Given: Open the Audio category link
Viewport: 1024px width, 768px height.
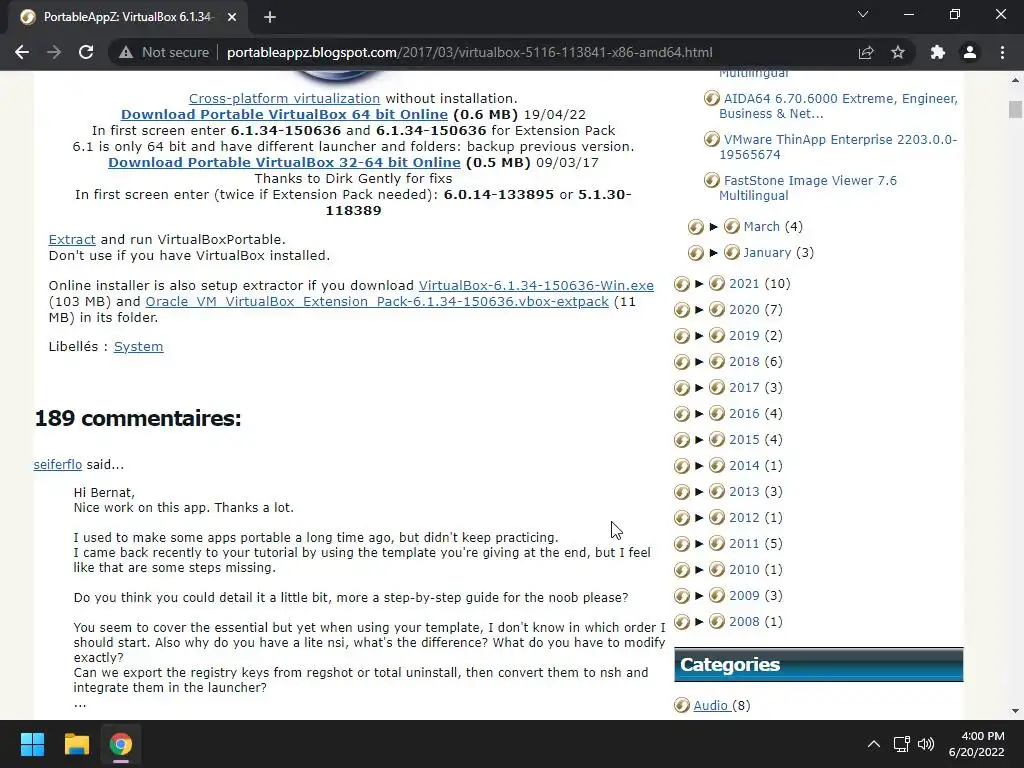Looking at the screenshot, I should 711,705.
